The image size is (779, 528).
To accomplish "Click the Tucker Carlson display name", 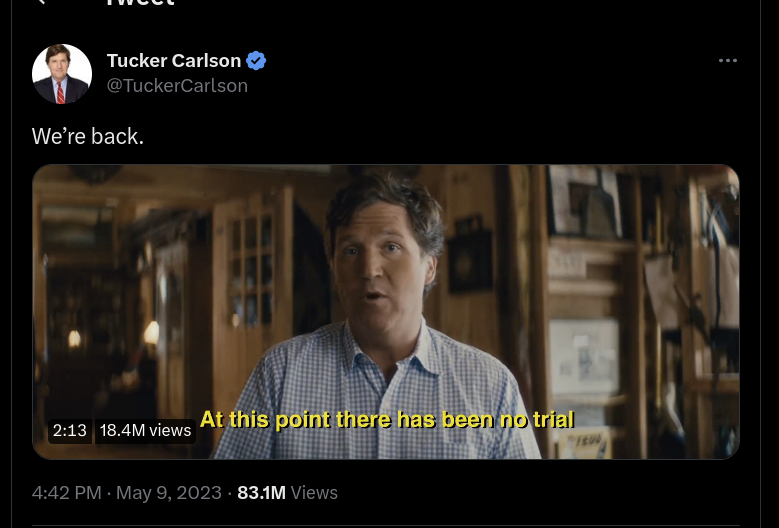I will pyautogui.click(x=174, y=61).
